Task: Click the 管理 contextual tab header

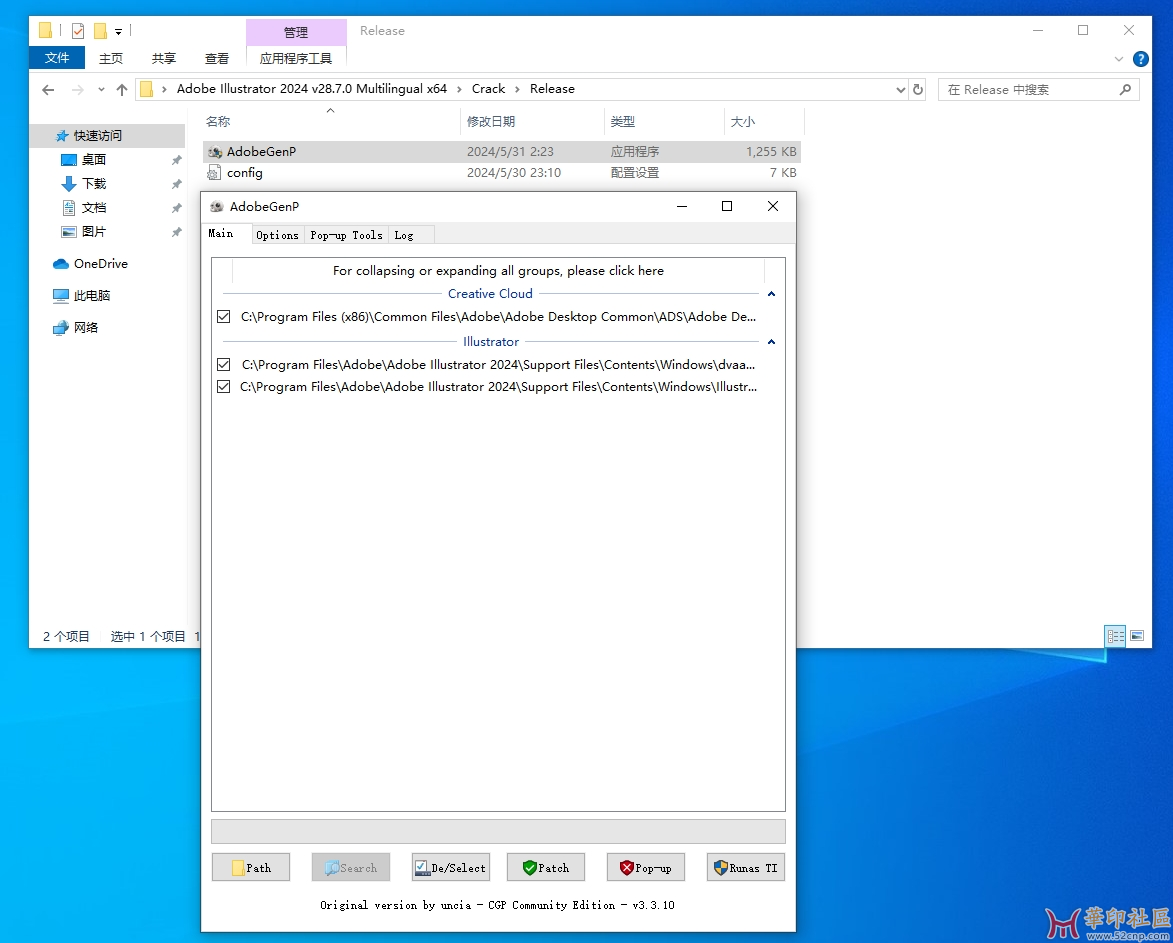Action: pyautogui.click(x=295, y=32)
